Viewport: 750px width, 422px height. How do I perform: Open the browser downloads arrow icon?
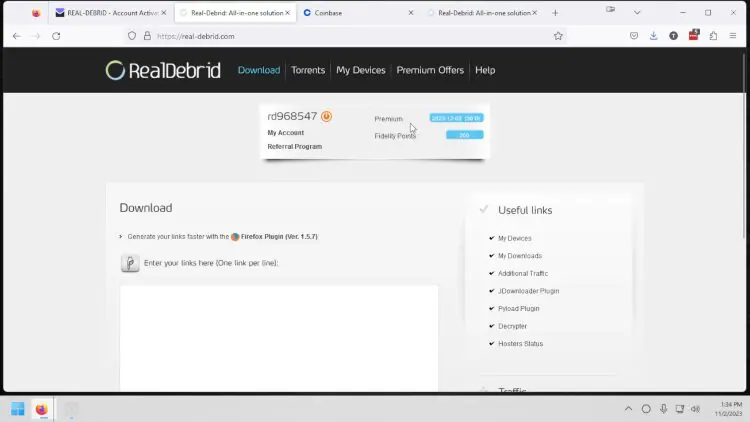point(653,36)
